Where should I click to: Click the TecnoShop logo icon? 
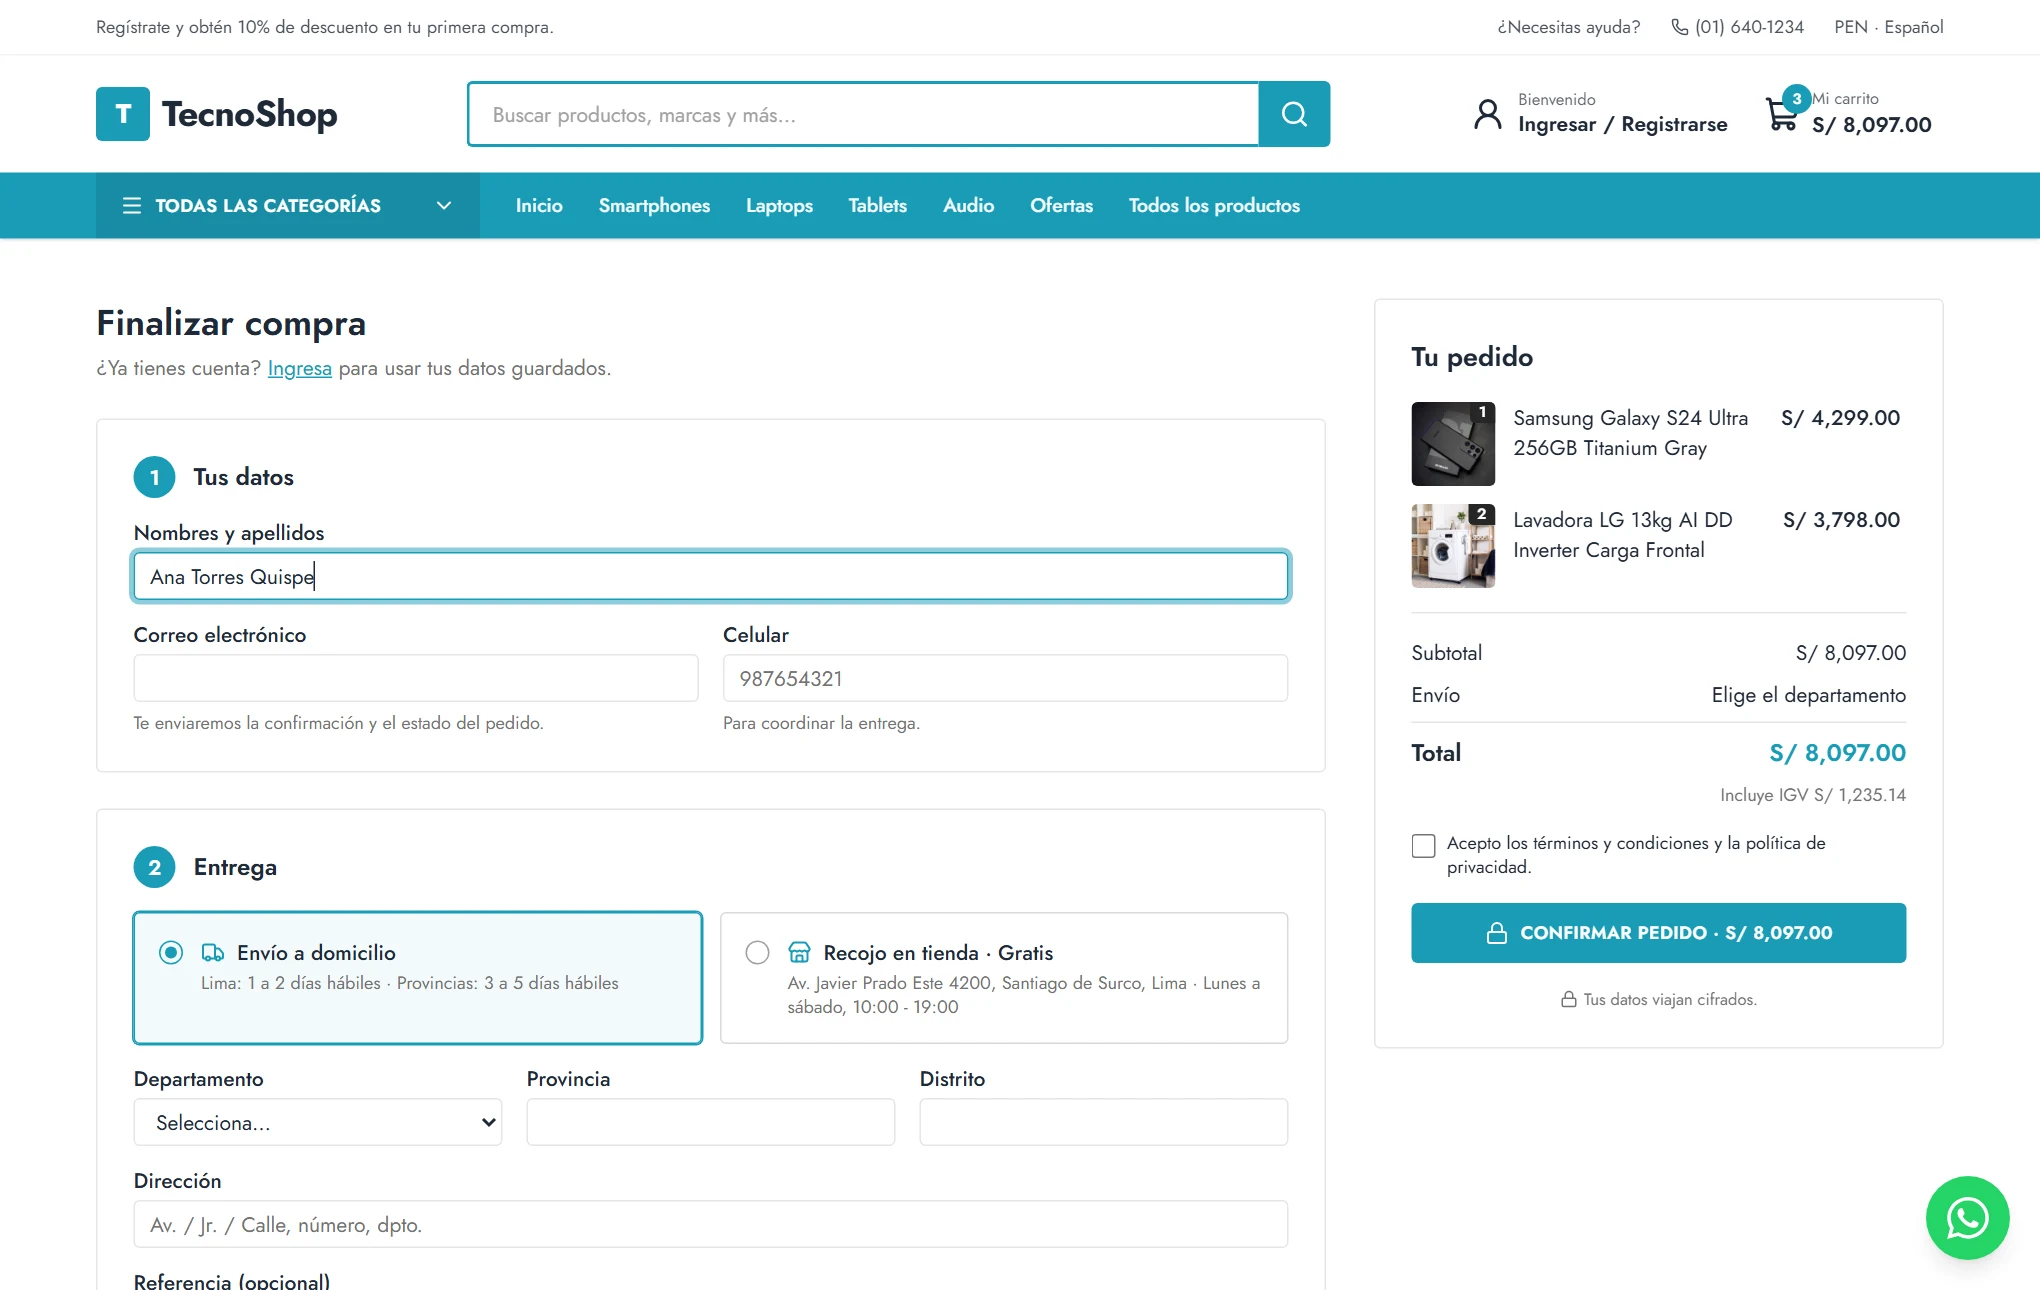(123, 114)
